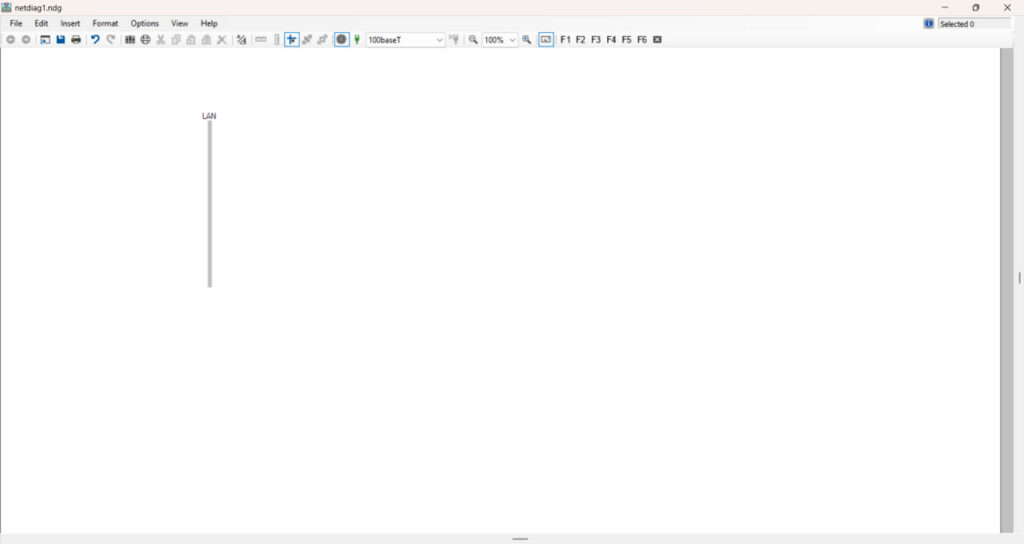1024x544 pixels.
Task: Zoom in with the magnifier plus icon
Action: (526, 40)
